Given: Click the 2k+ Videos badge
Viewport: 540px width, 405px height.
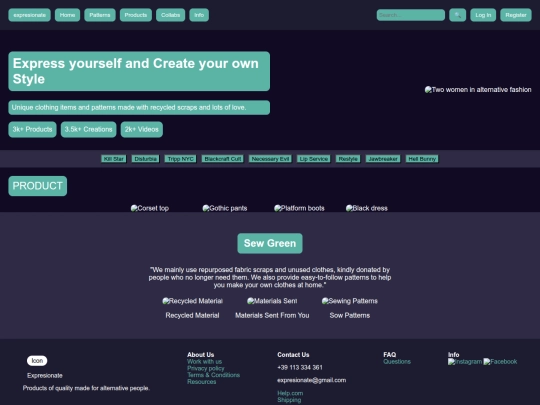Looking at the screenshot, I should tap(142, 129).
